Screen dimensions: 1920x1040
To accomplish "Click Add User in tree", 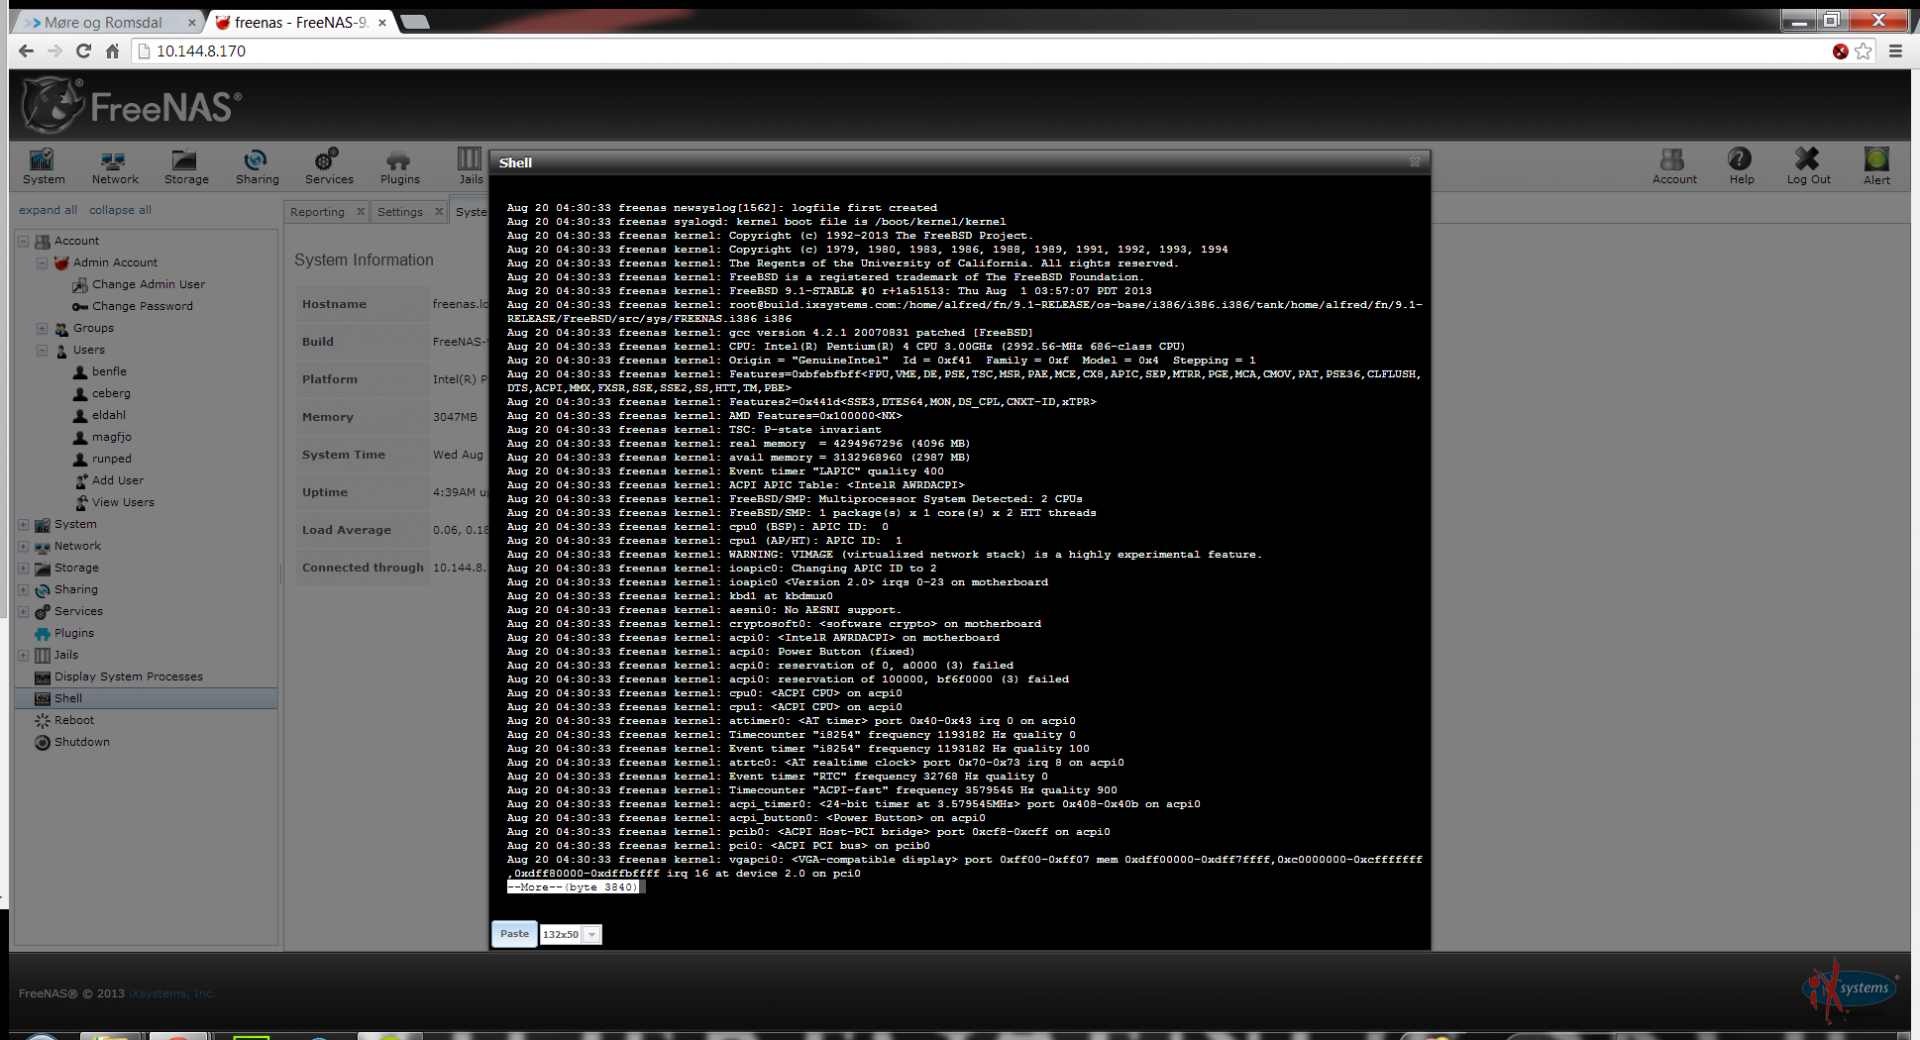I will [117, 481].
